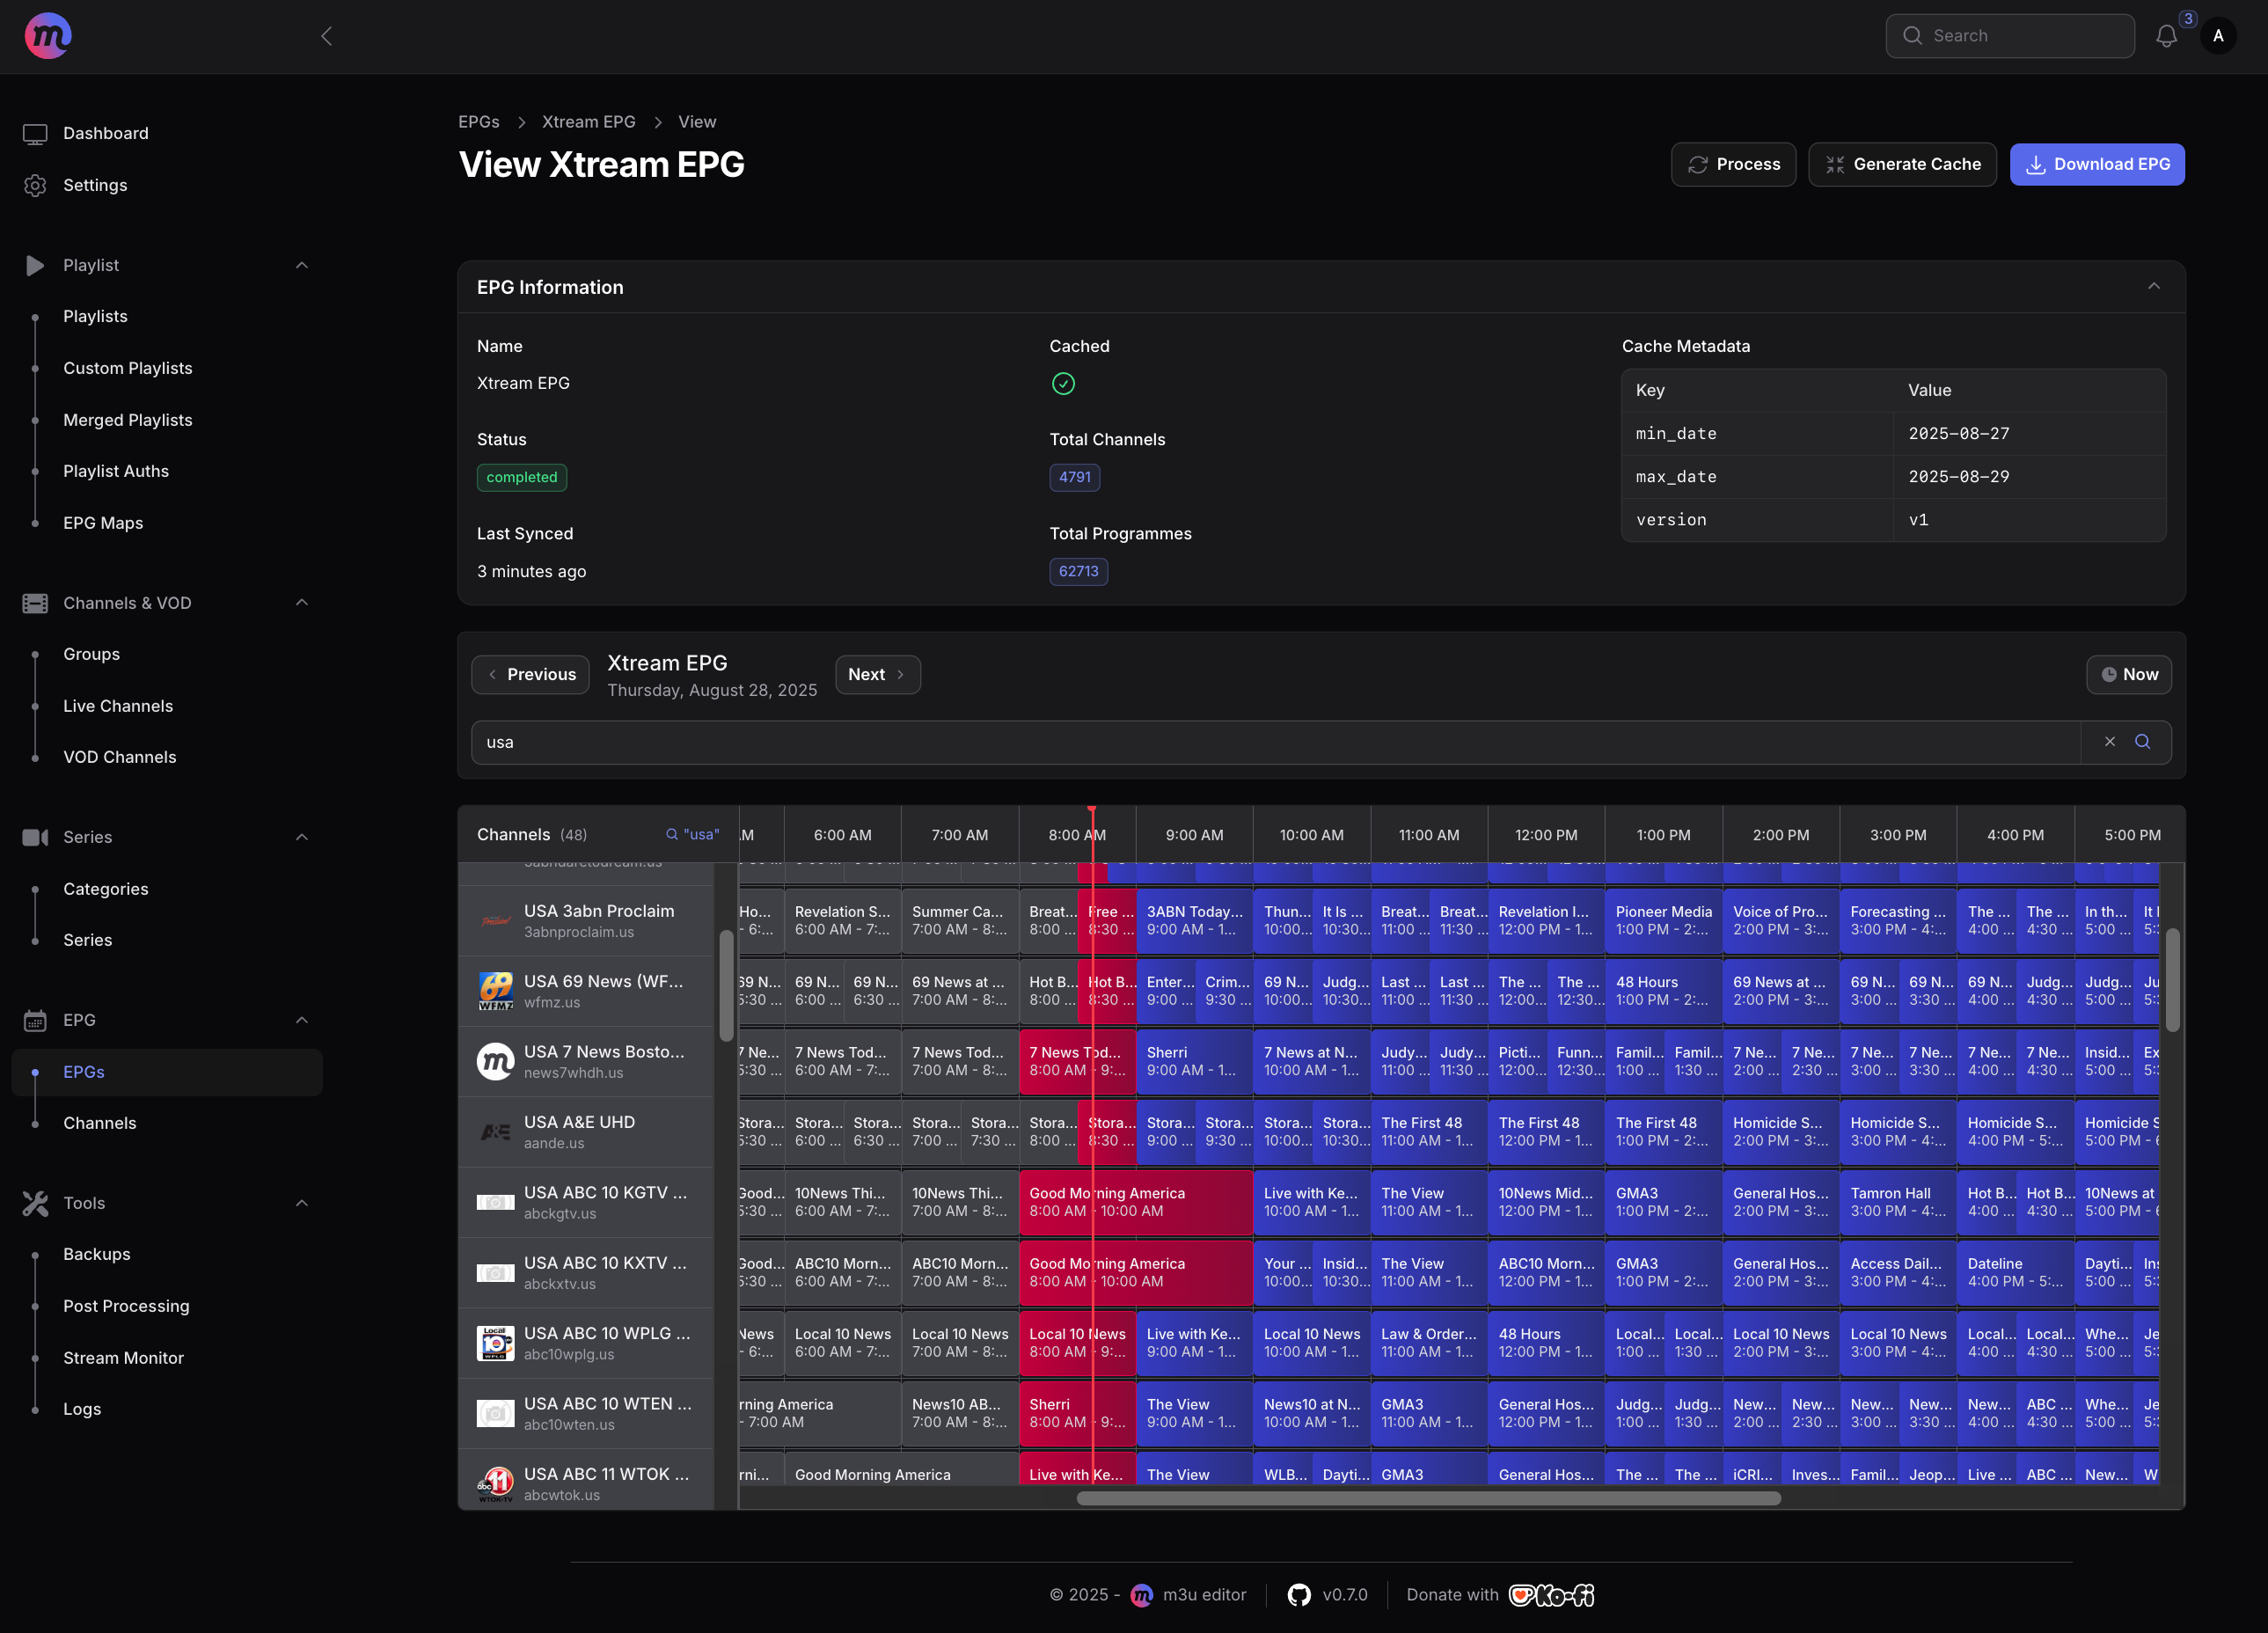Image resolution: width=2268 pixels, height=1633 pixels.
Task: Collapse the Playlist sidebar group
Action: pyautogui.click(x=301, y=265)
